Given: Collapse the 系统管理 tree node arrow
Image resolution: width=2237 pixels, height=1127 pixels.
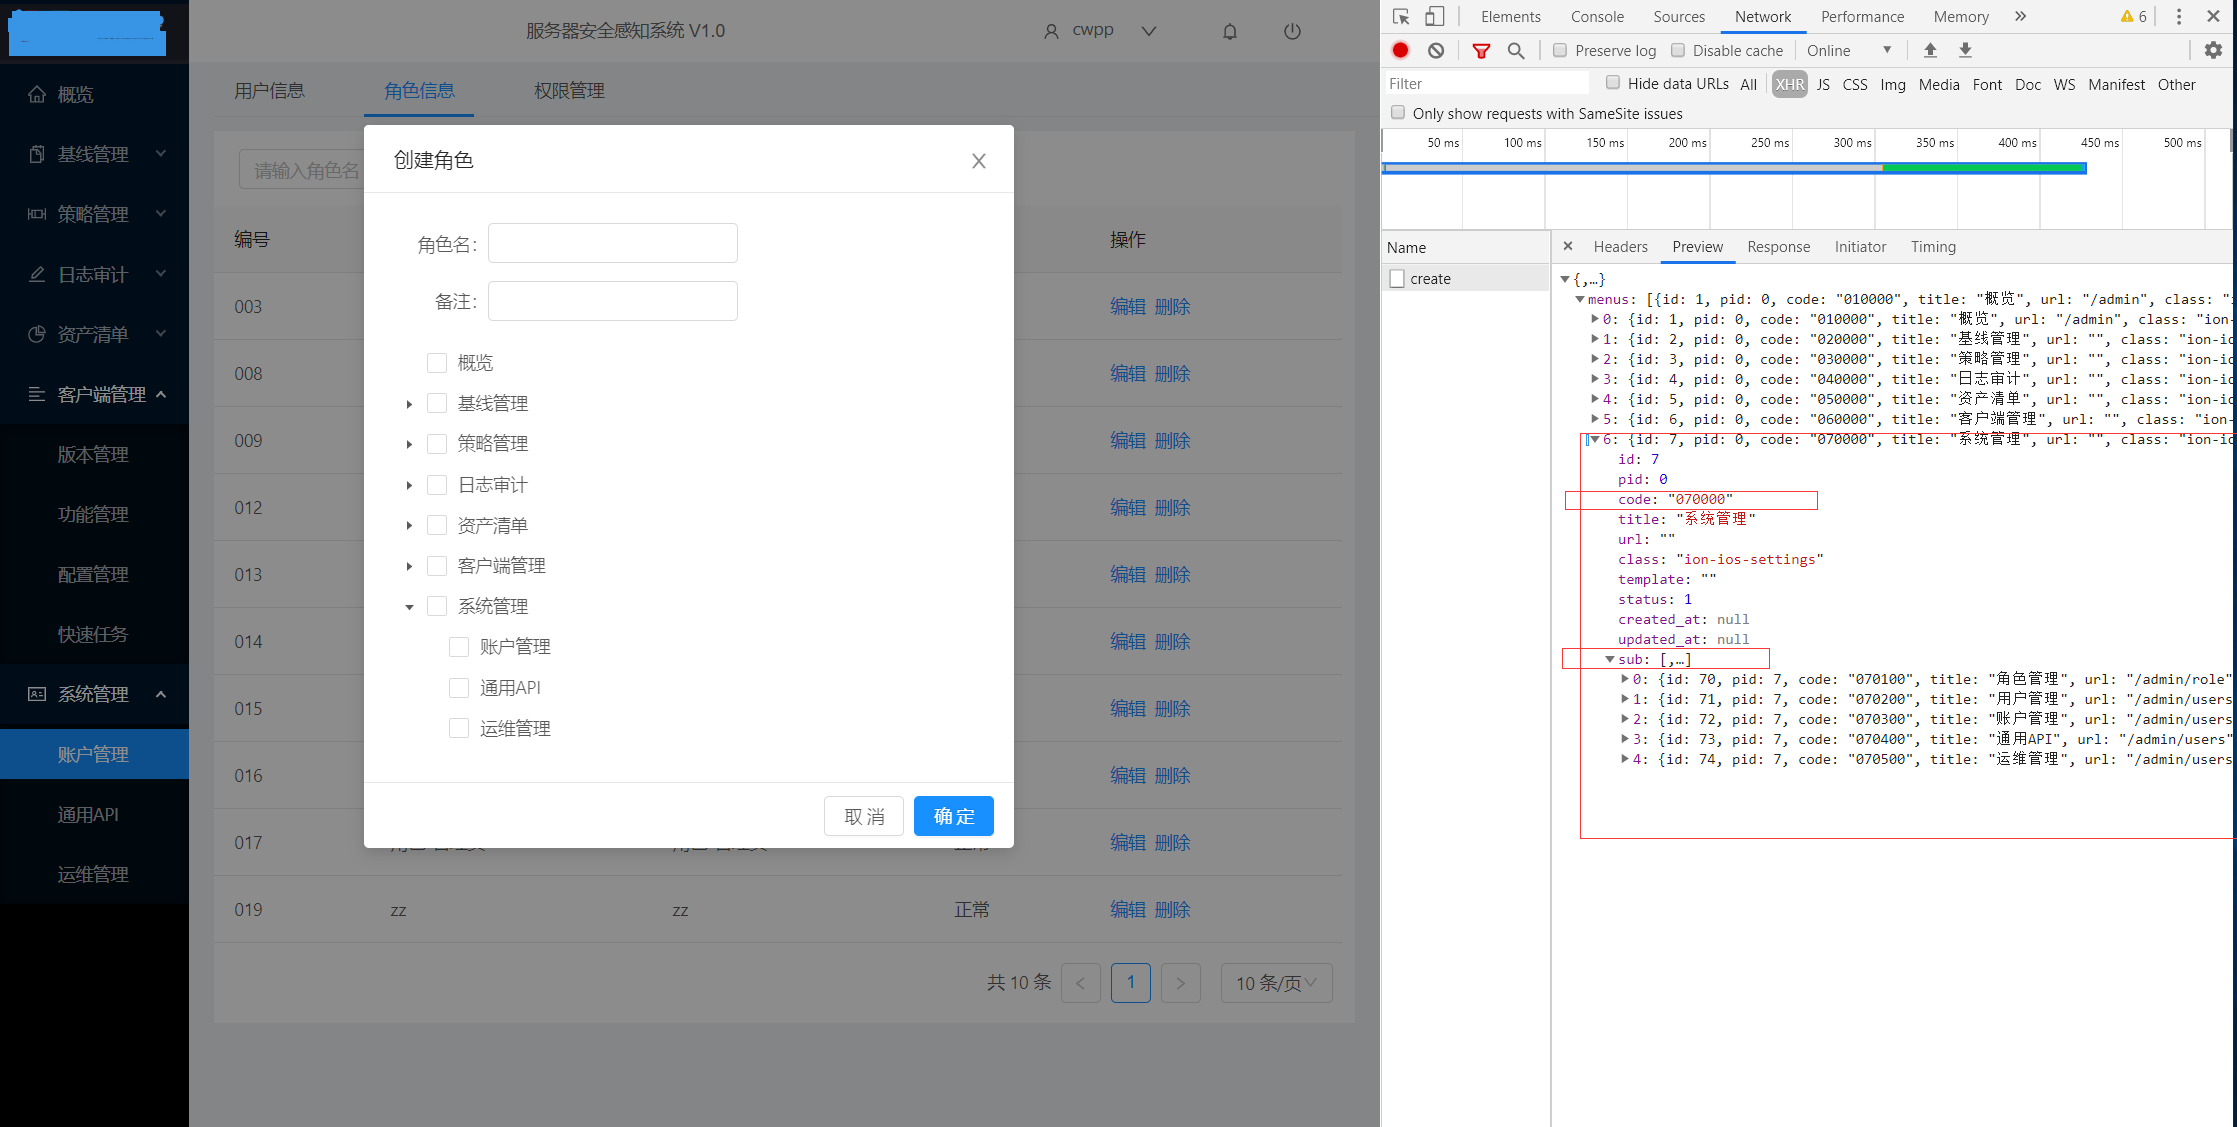Looking at the screenshot, I should (409, 607).
